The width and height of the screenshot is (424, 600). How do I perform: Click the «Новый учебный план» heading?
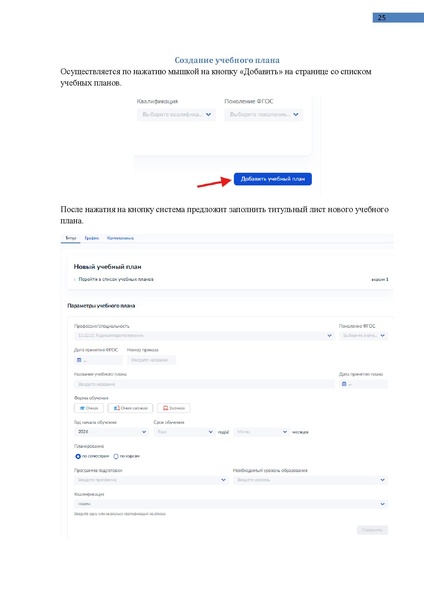[108, 267]
